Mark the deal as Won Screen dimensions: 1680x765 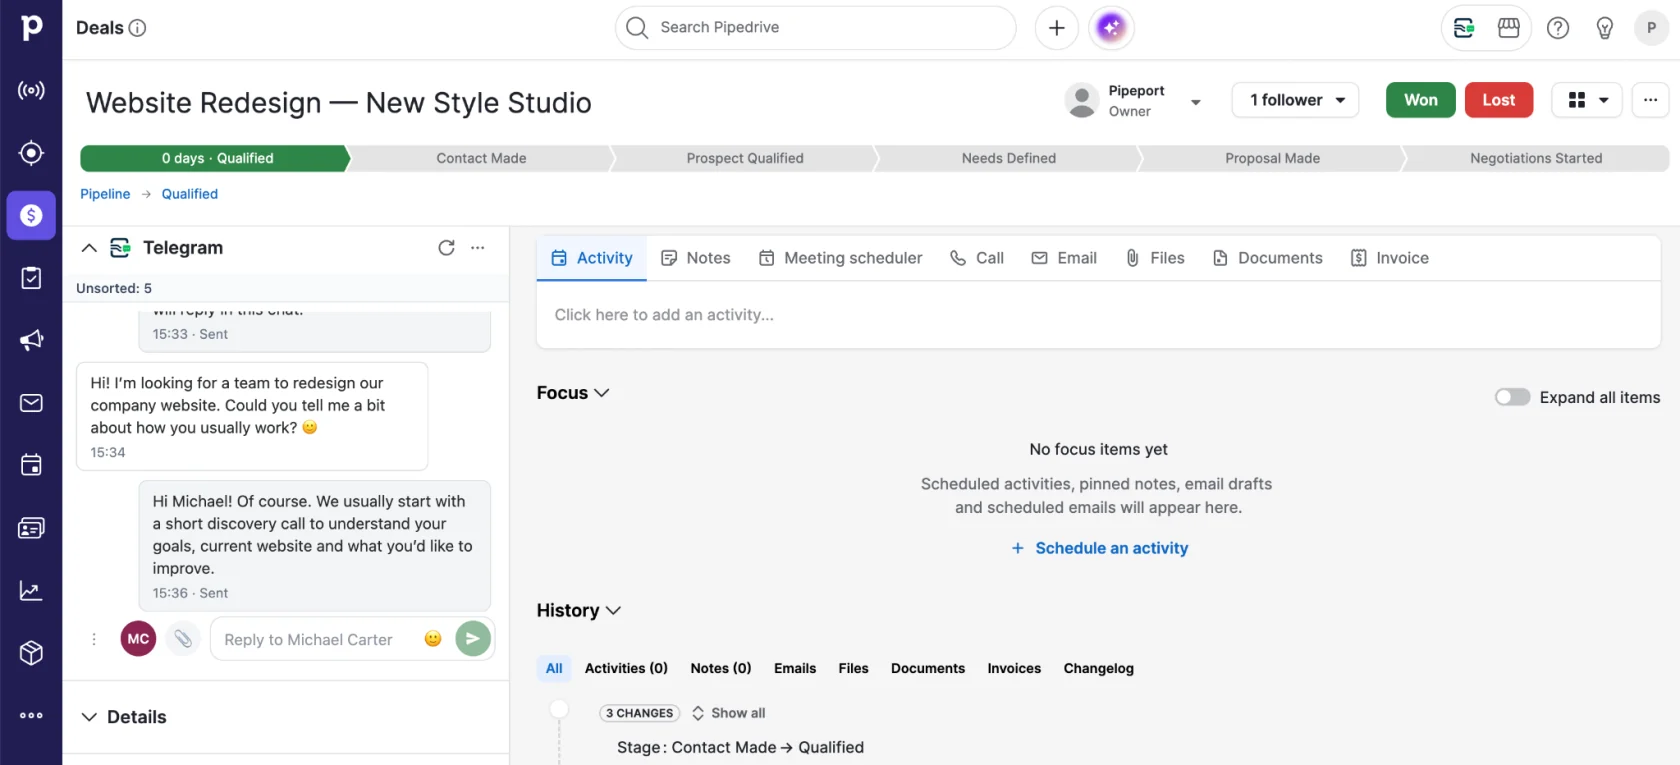(1420, 100)
